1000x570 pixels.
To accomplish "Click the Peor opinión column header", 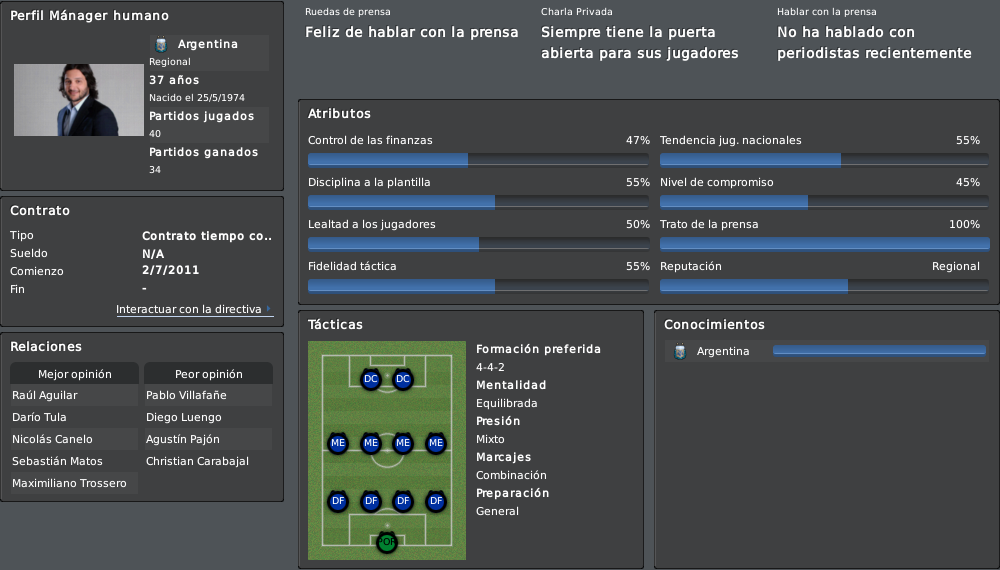I will pos(209,374).
